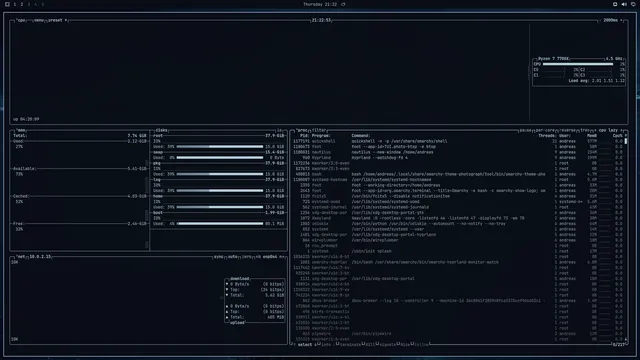Select the quickshell process row
Image resolution: width=640 pixels, height=360 pixels.
pyautogui.click(x=457, y=141)
